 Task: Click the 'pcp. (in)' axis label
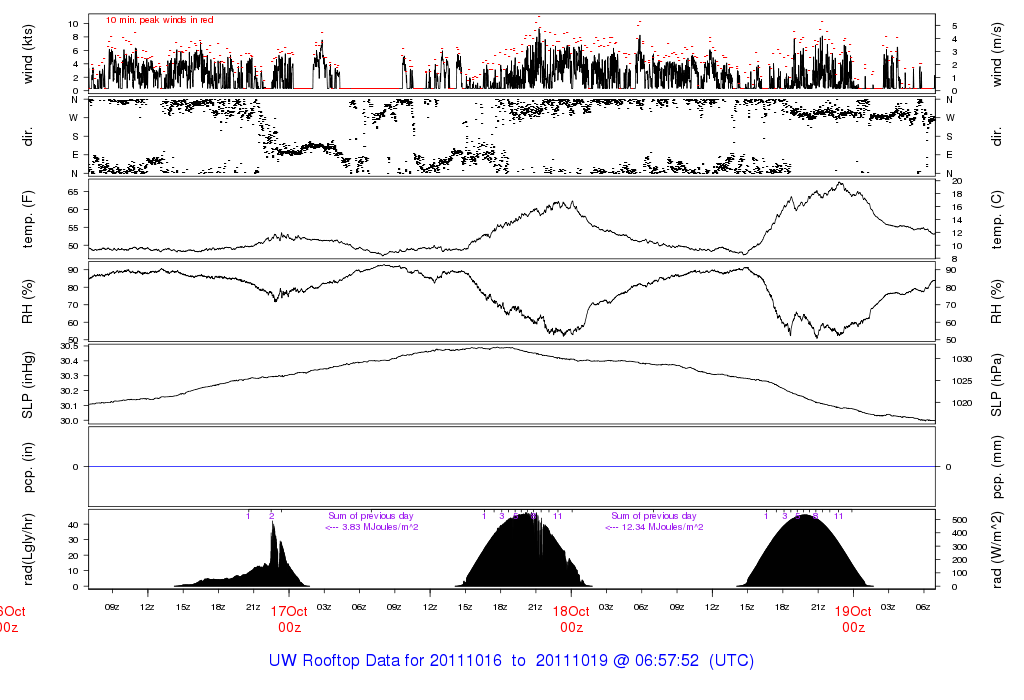click(27, 467)
